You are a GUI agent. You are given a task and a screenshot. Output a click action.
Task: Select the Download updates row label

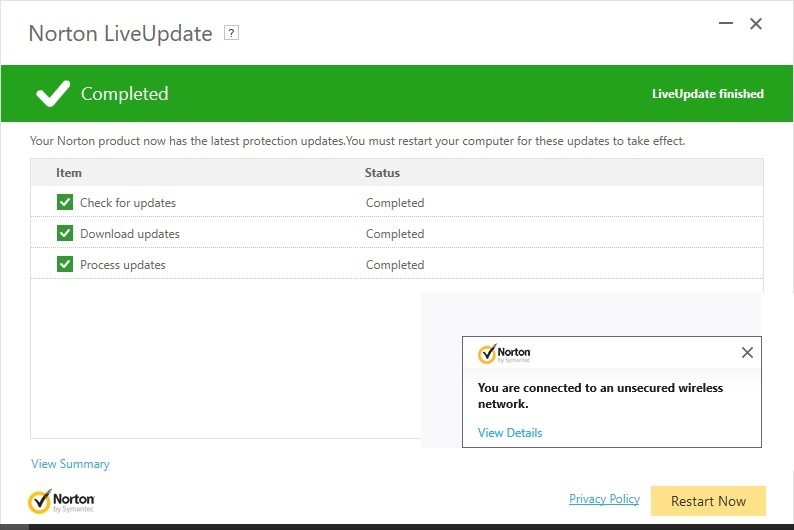pos(130,233)
